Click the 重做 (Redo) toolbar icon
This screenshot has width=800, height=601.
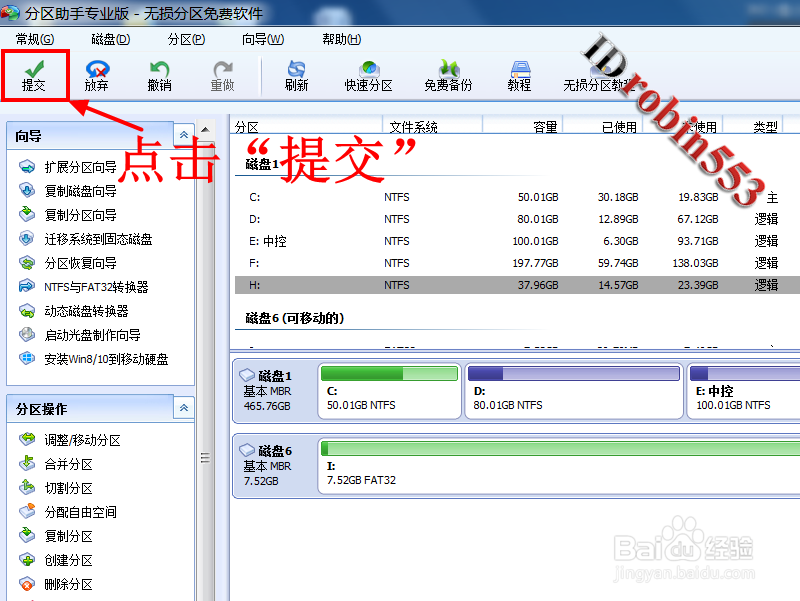[222, 76]
